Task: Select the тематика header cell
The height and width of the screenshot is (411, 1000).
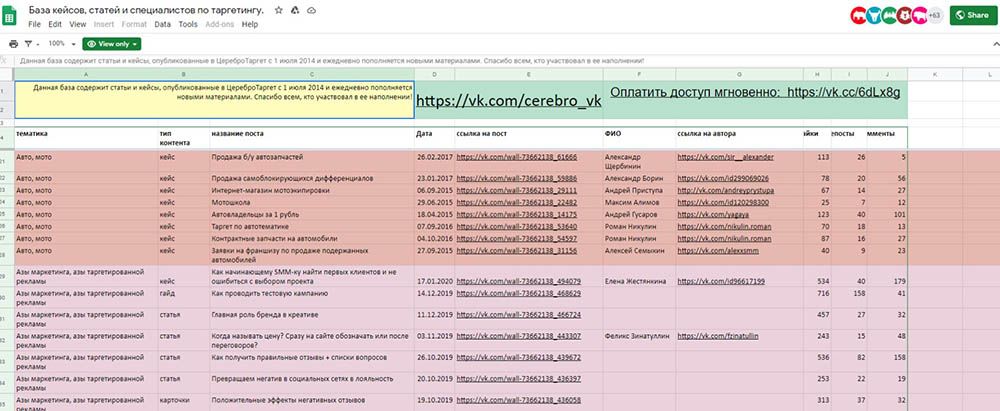Action: [86, 138]
